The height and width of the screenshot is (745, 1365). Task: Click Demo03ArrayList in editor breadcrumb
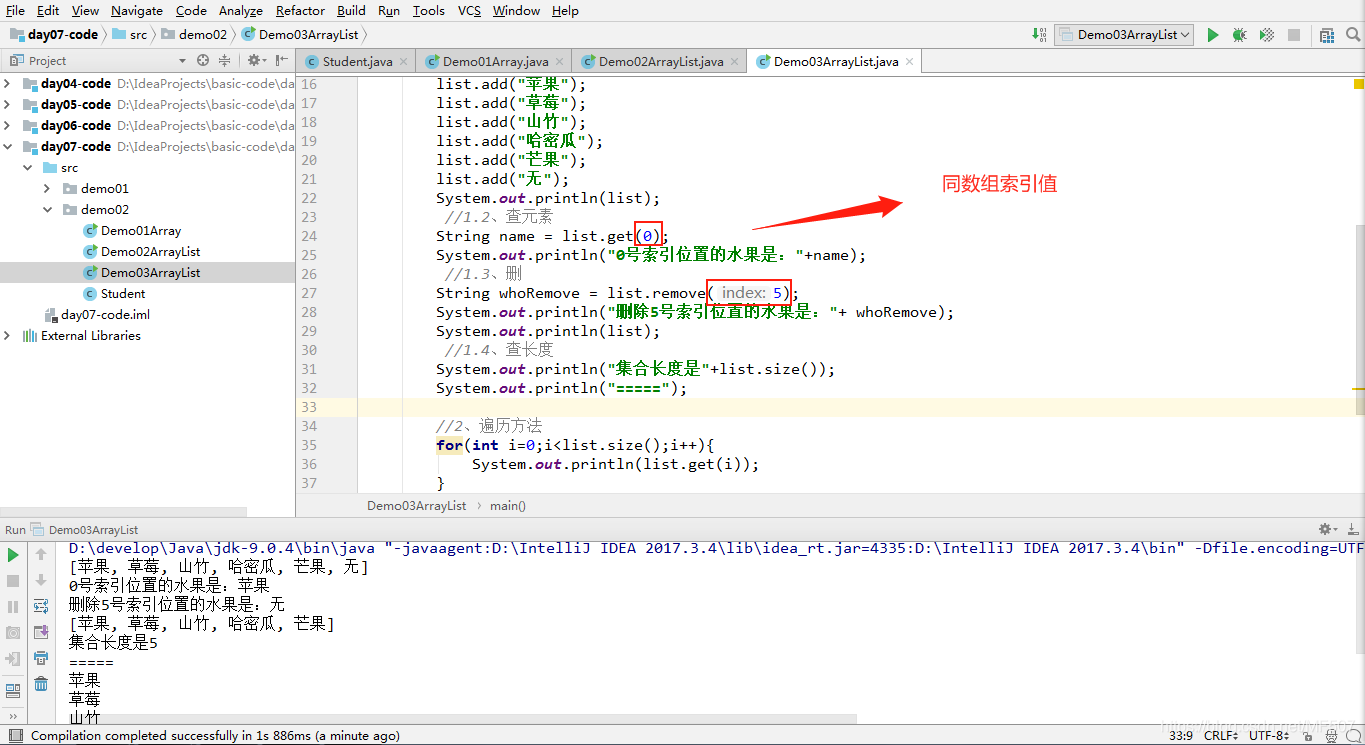pyautogui.click(x=416, y=506)
